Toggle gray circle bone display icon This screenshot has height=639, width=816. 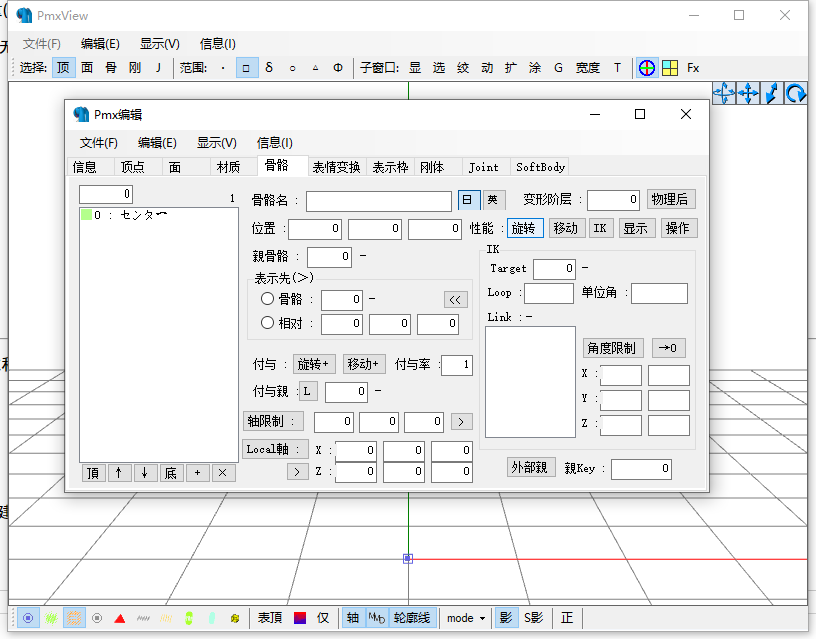tap(97, 618)
